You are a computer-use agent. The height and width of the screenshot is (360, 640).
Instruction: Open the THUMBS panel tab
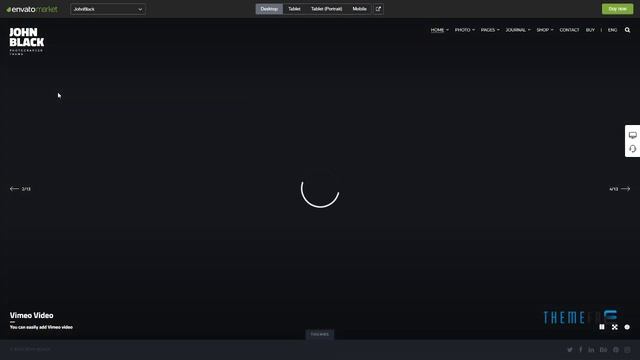[320, 334]
